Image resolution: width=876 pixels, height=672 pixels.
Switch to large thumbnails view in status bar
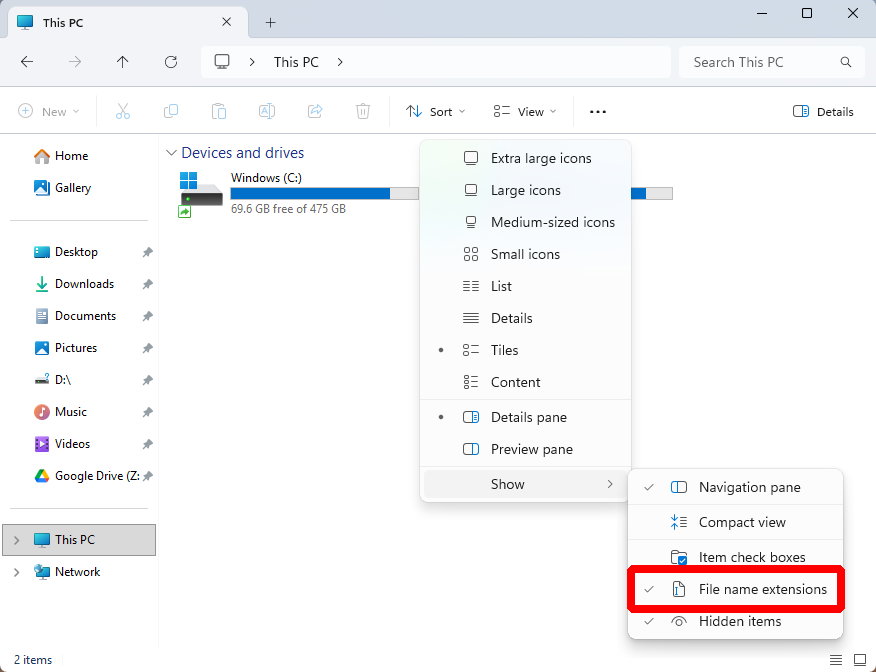[859, 660]
